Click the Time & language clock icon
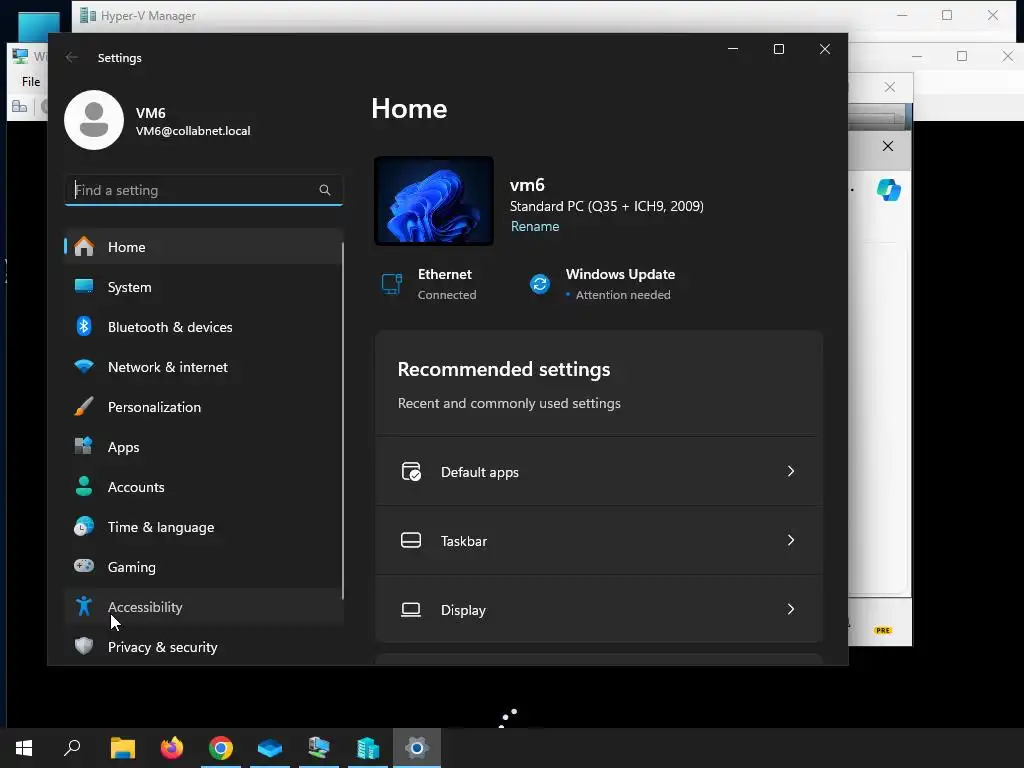Screen dimensions: 1024x768 [x=84, y=526]
